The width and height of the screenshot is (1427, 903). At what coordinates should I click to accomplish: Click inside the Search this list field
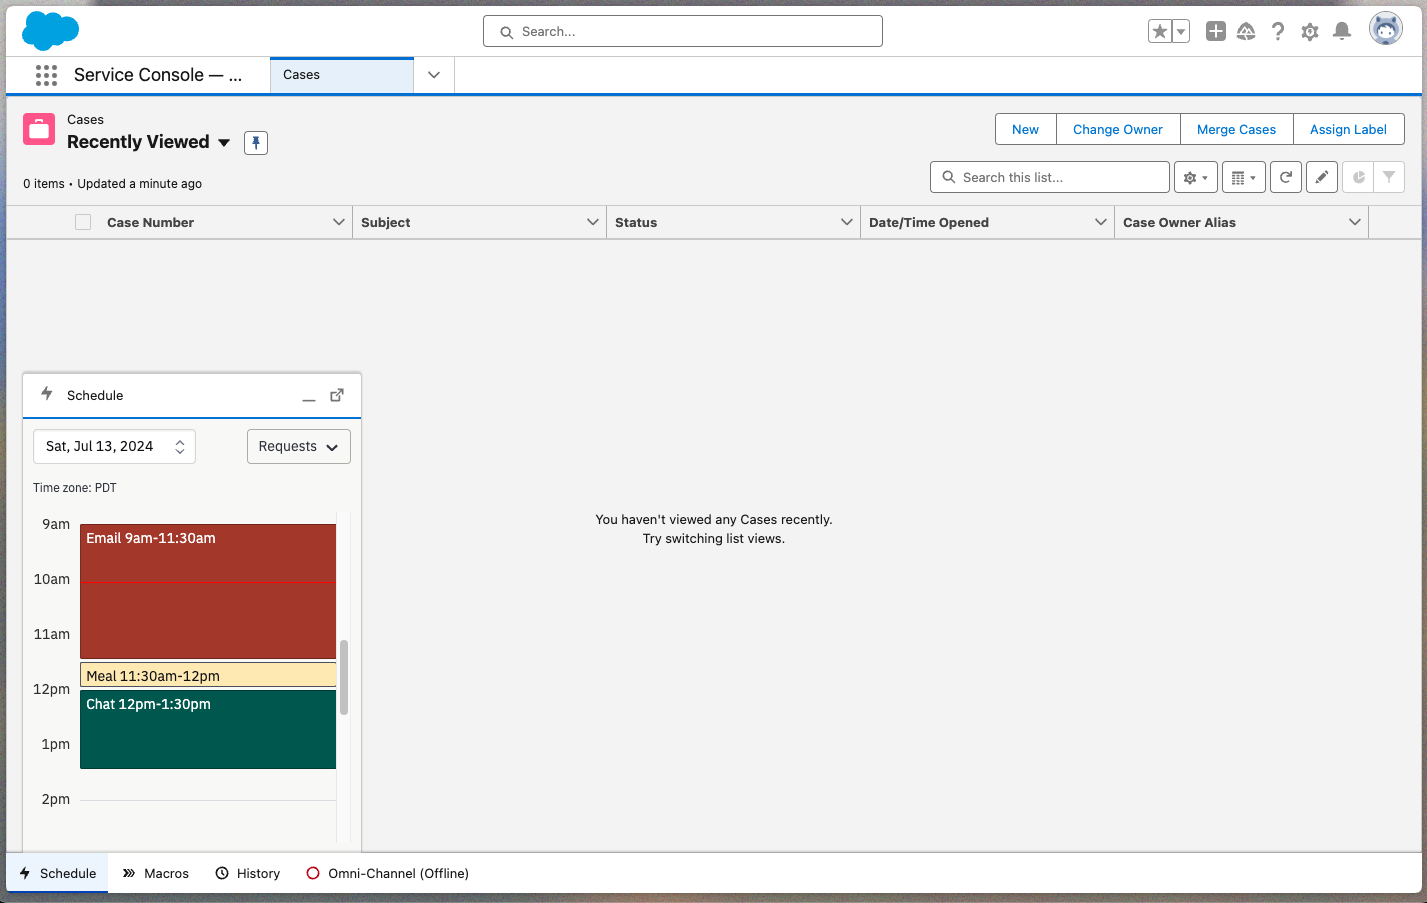point(1048,177)
